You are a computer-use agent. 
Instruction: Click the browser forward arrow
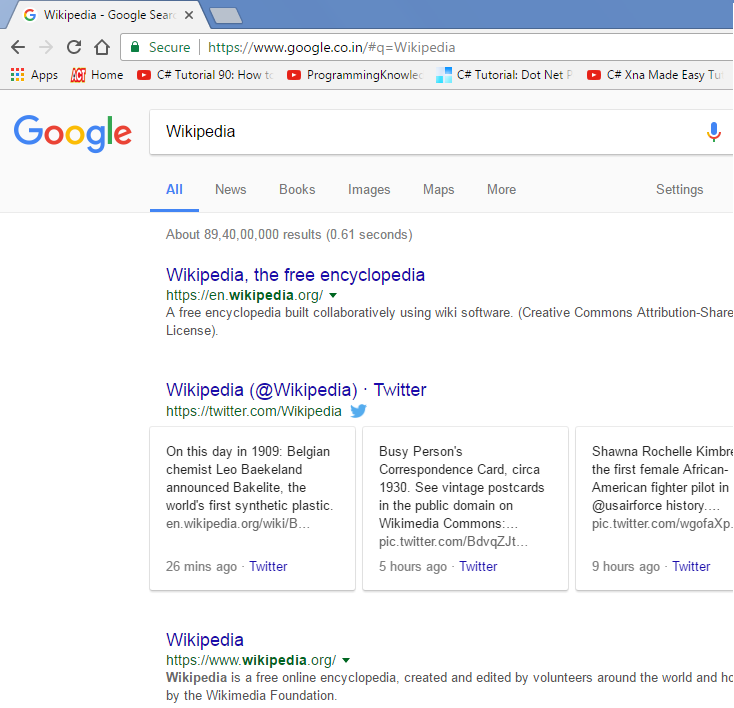click(x=46, y=47)
